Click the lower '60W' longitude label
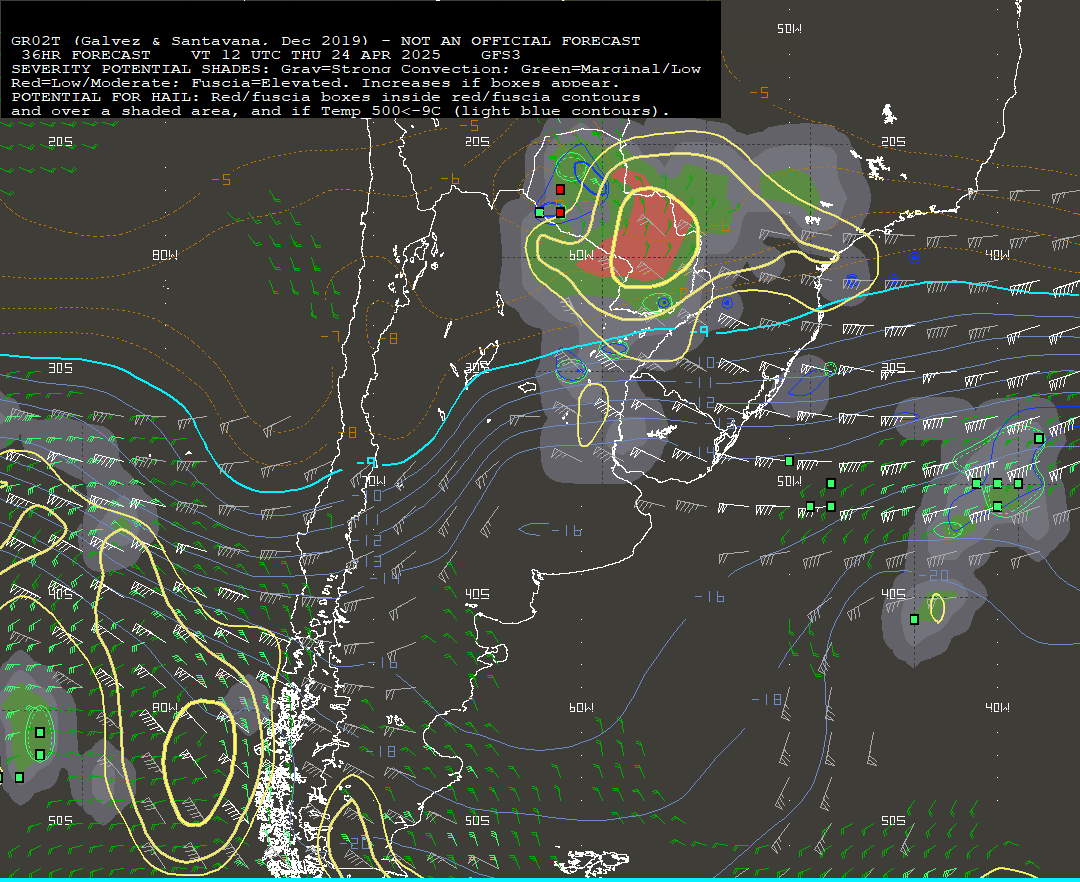1080x882 pixels. pyautogui.click(x=581, y=707)
